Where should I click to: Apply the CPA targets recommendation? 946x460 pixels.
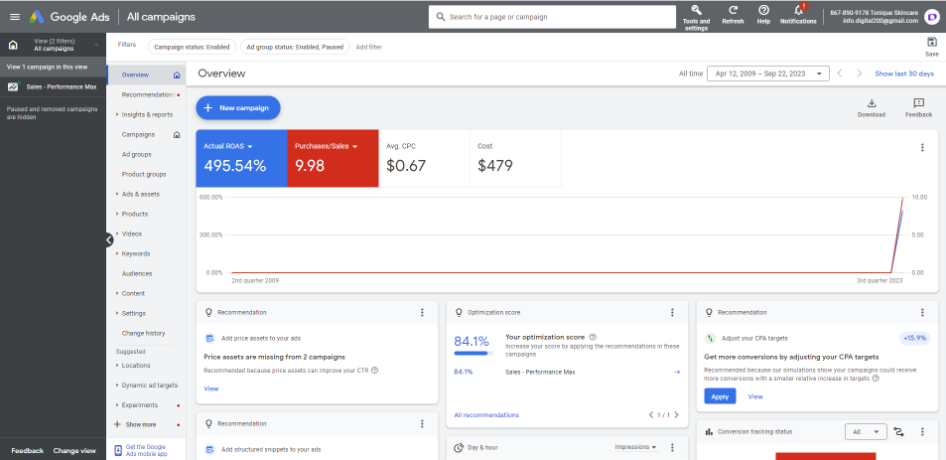click(720, 397)
